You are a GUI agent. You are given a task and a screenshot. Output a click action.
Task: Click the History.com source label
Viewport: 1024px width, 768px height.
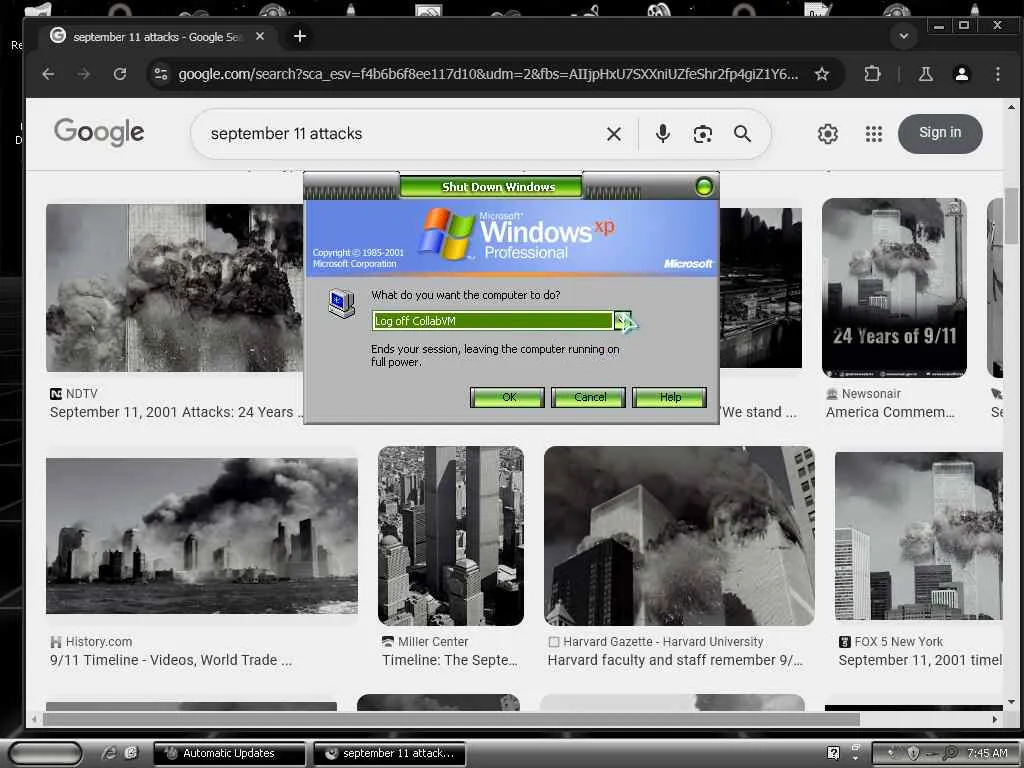[x=99, y=642]
